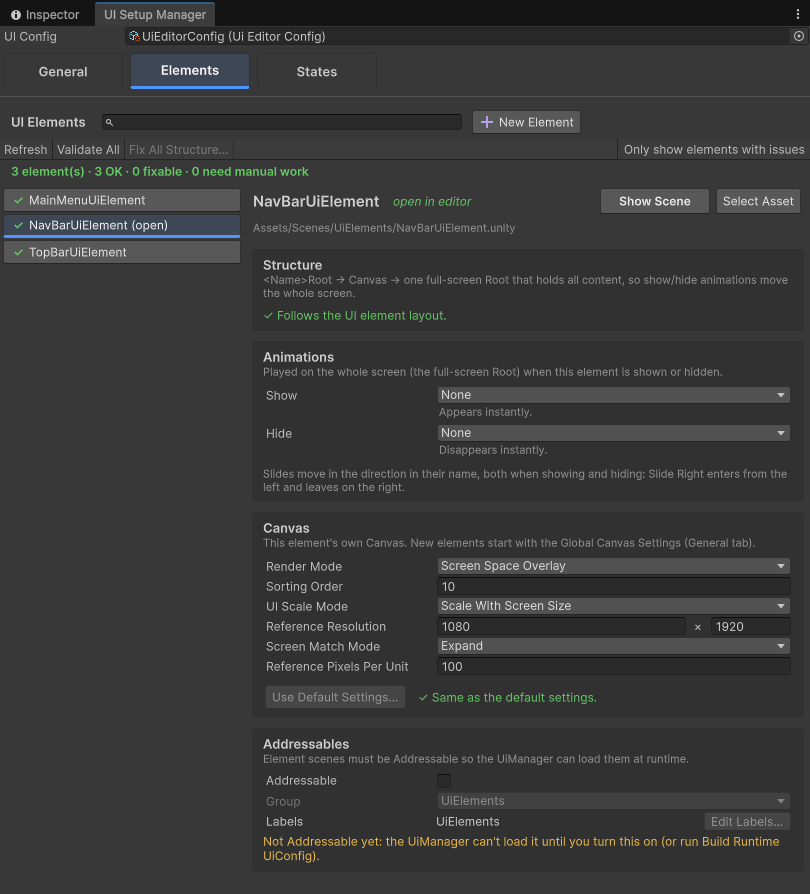
Task: Click Fix All Structure...
Action: pos(178,149)
